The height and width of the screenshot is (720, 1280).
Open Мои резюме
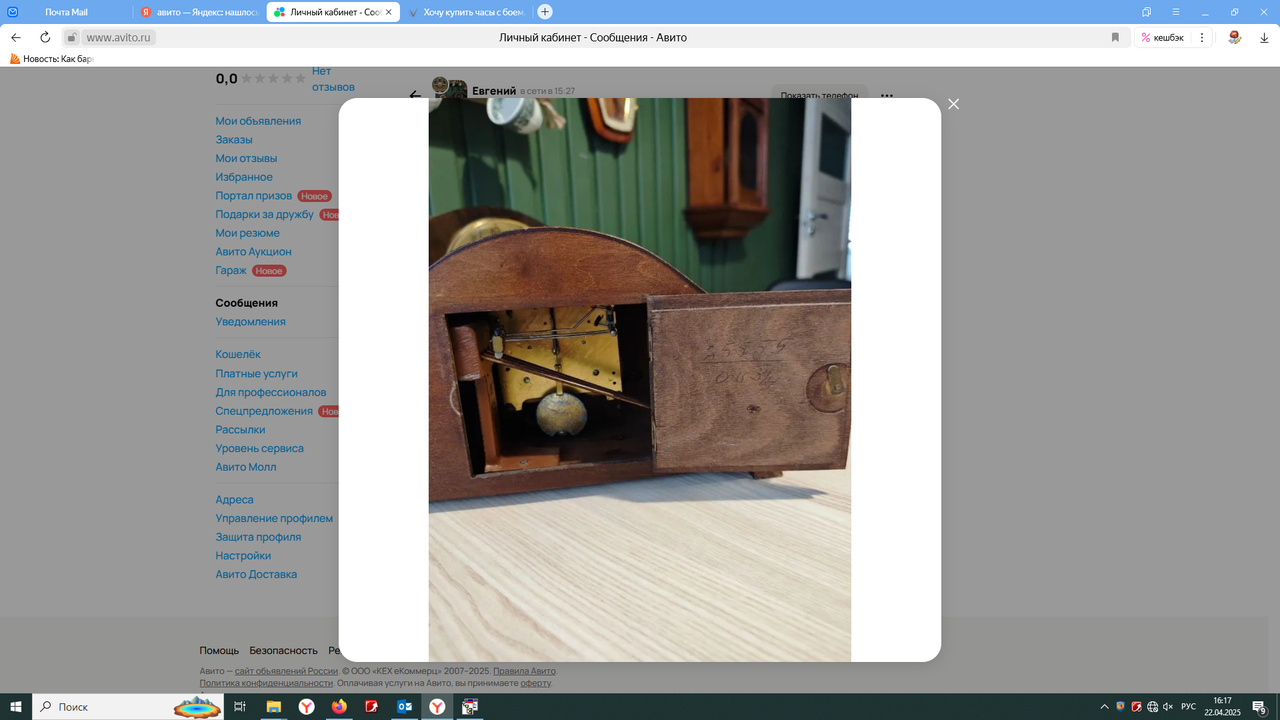click(248, 233)
